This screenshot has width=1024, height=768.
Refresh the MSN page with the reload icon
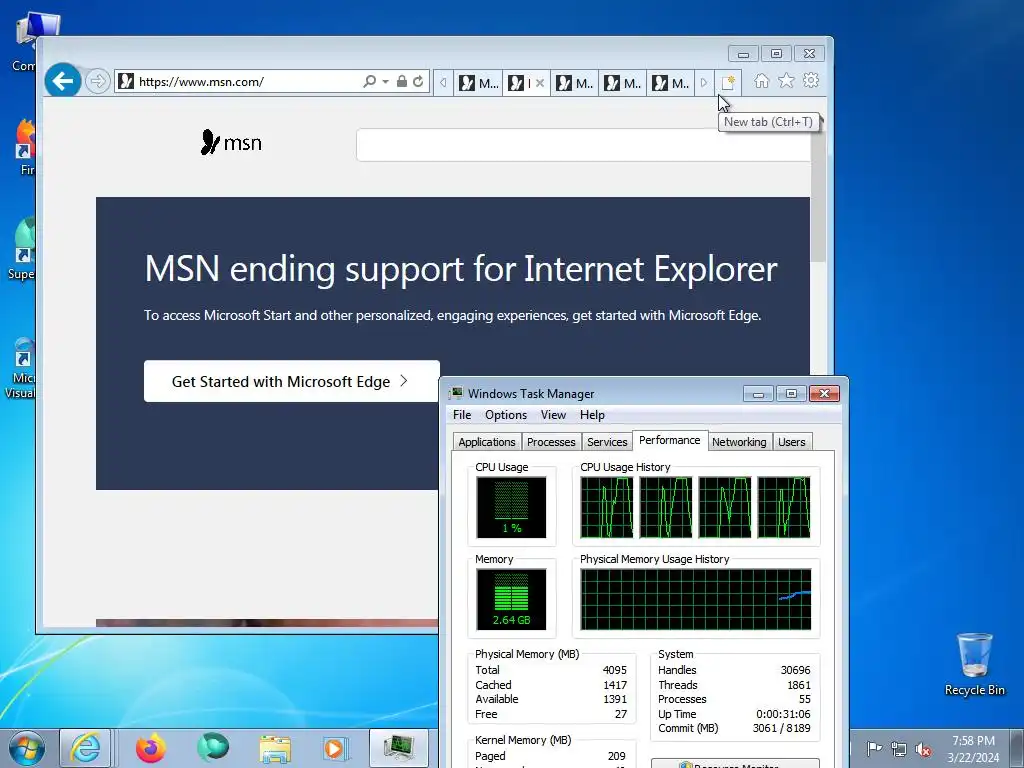pos(418,82)
